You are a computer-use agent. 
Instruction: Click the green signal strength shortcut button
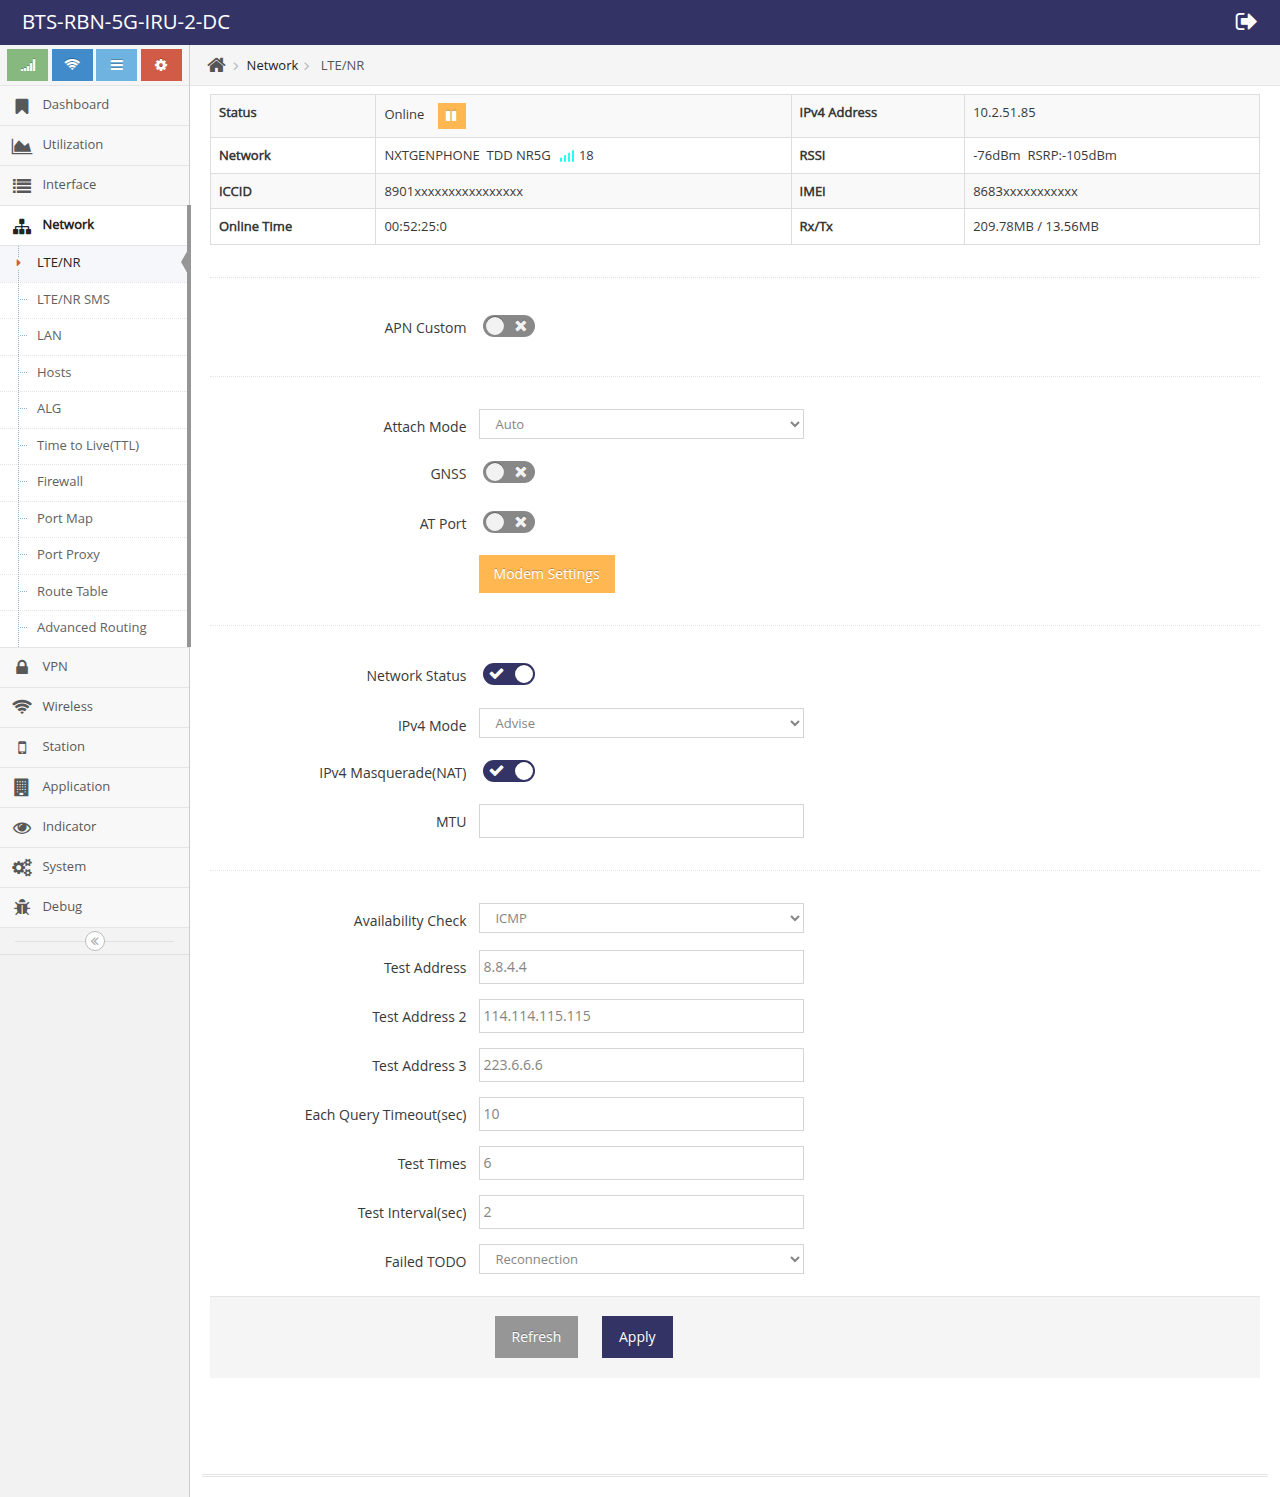click(x=28, y=65)
